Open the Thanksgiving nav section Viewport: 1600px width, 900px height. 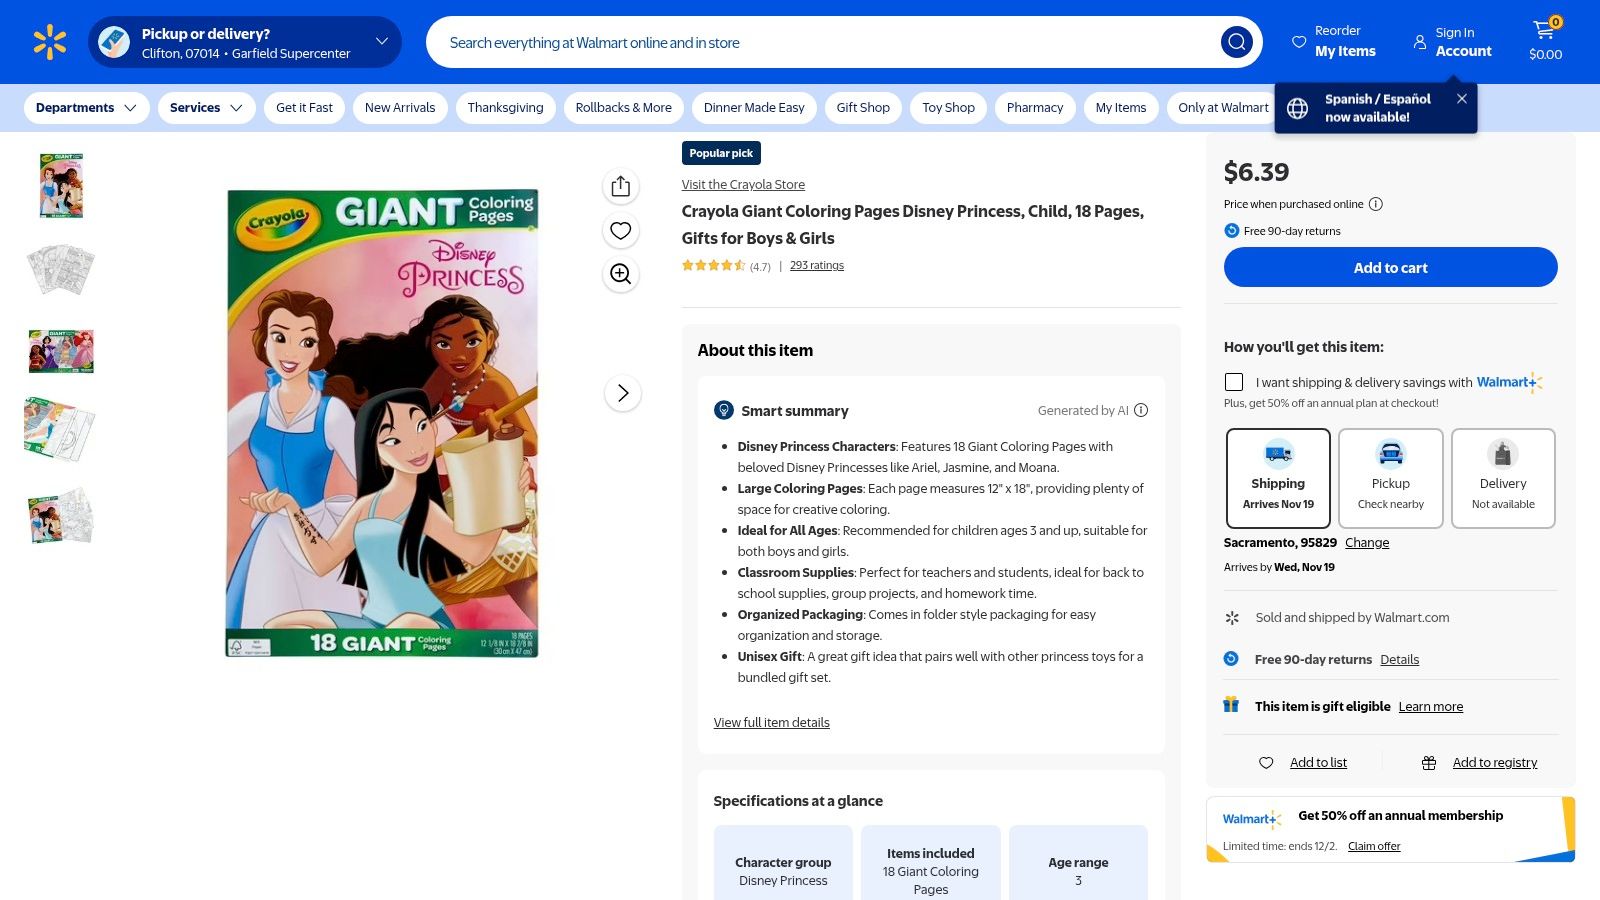click(x=505, y=107)
